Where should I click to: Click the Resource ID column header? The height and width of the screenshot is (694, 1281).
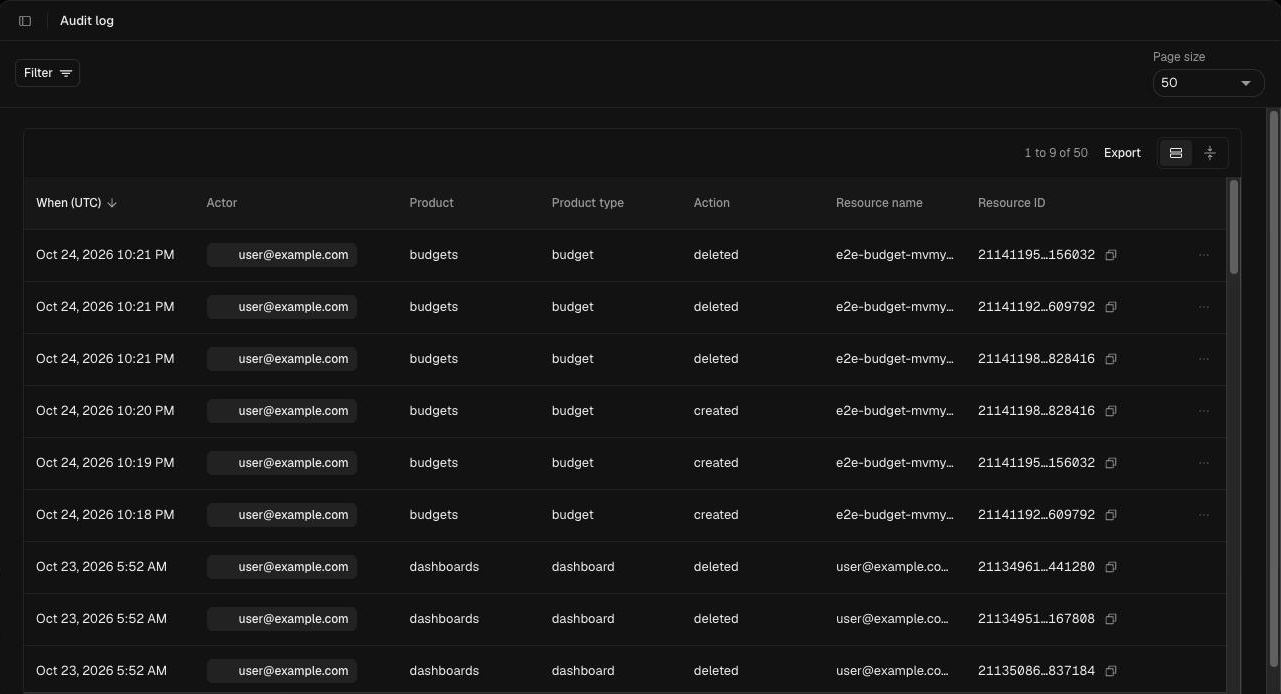[1012, 203]
